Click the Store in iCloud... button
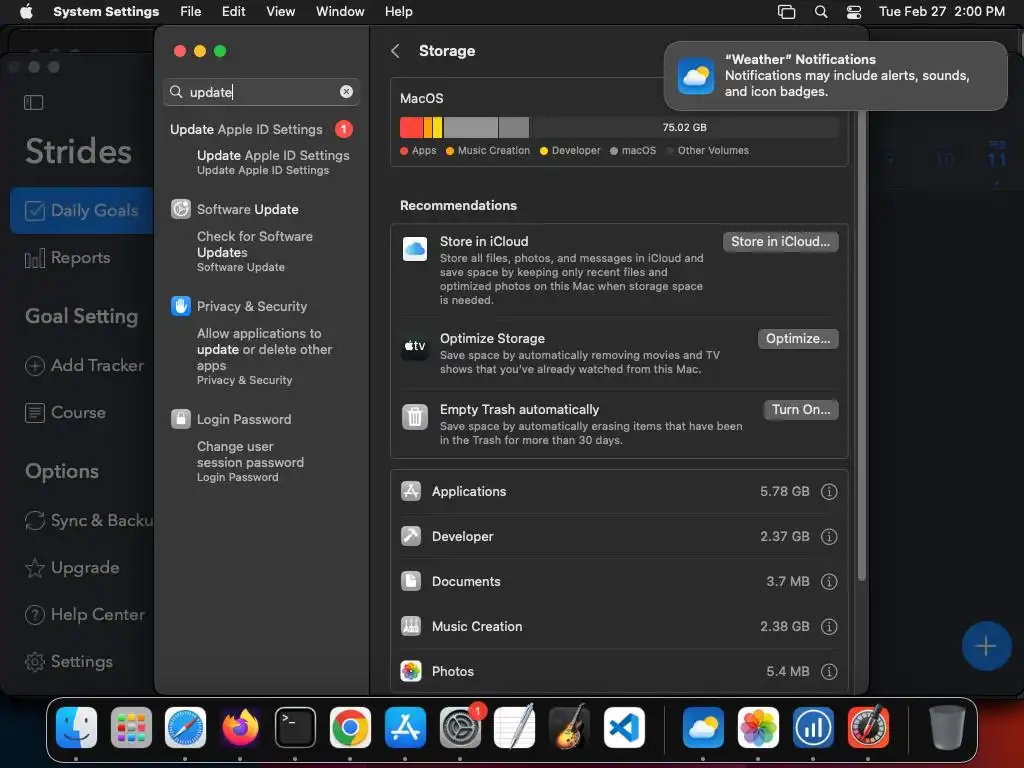1024x768 pixels. pos(780,242)
